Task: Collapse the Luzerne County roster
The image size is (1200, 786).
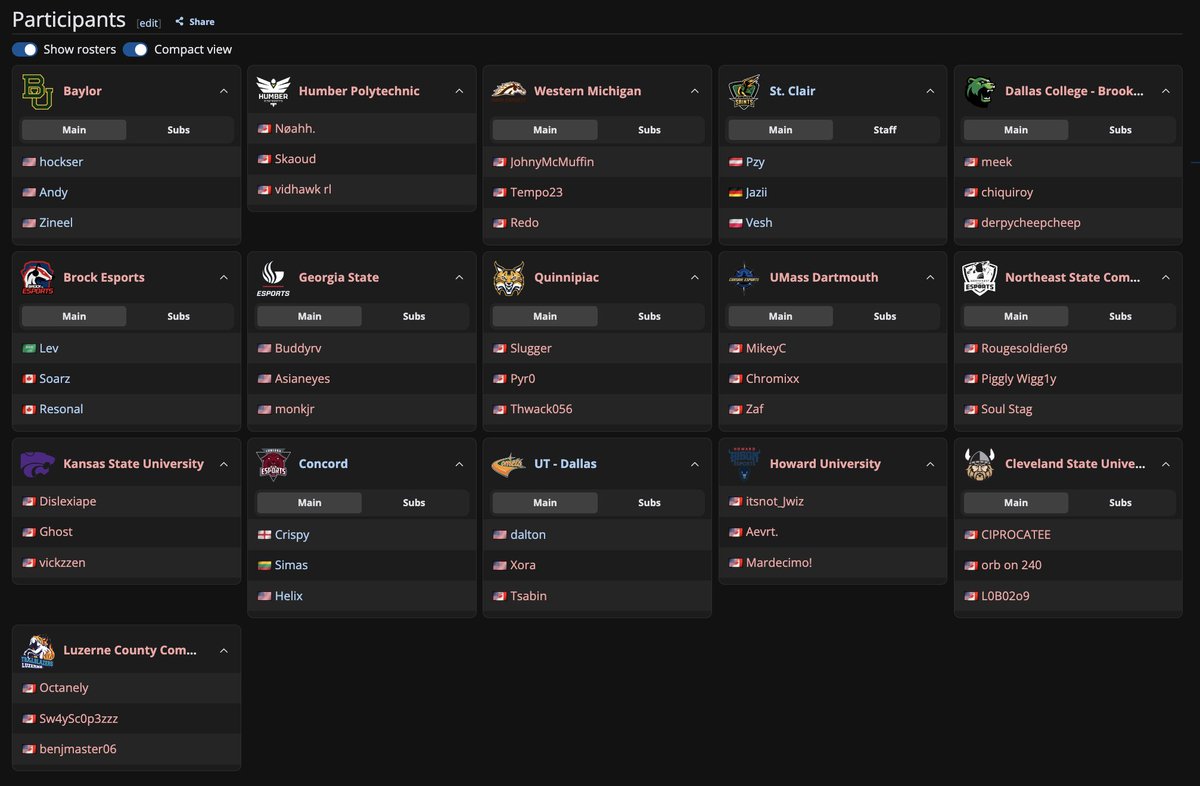Action: (224, 650)
